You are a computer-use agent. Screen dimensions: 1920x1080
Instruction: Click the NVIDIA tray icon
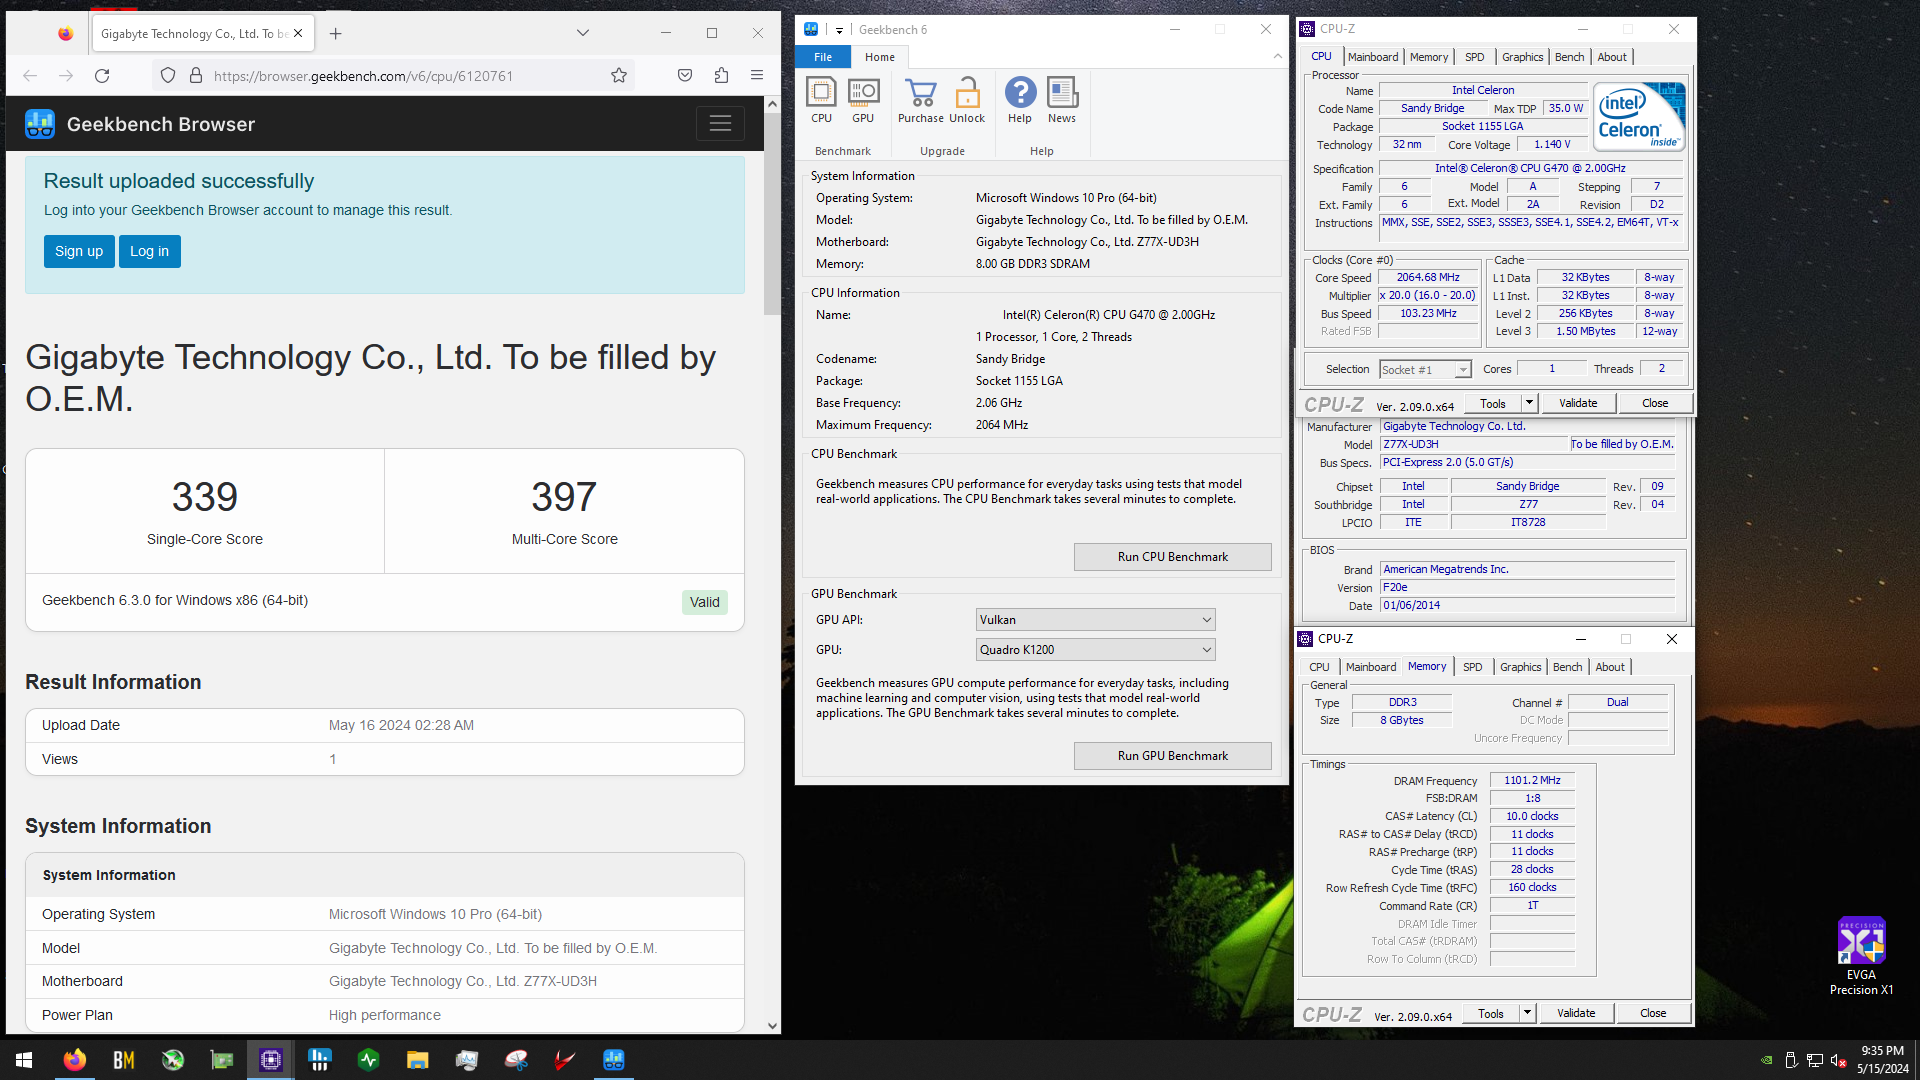tap(1767, 1060)
